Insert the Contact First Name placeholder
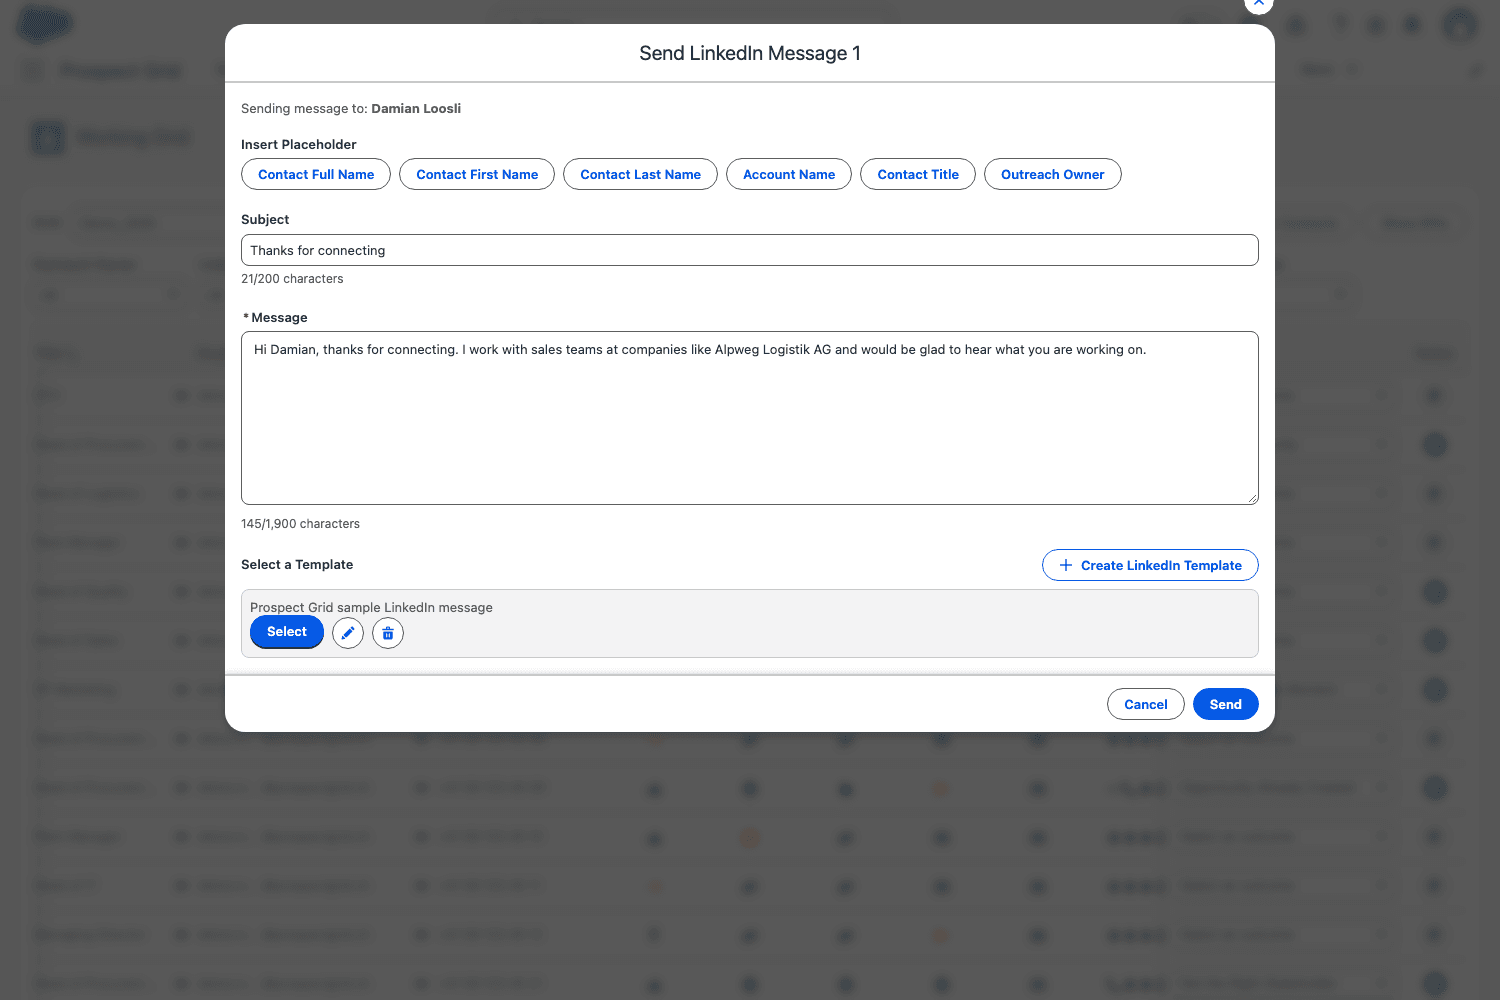 tap(477, 174)
